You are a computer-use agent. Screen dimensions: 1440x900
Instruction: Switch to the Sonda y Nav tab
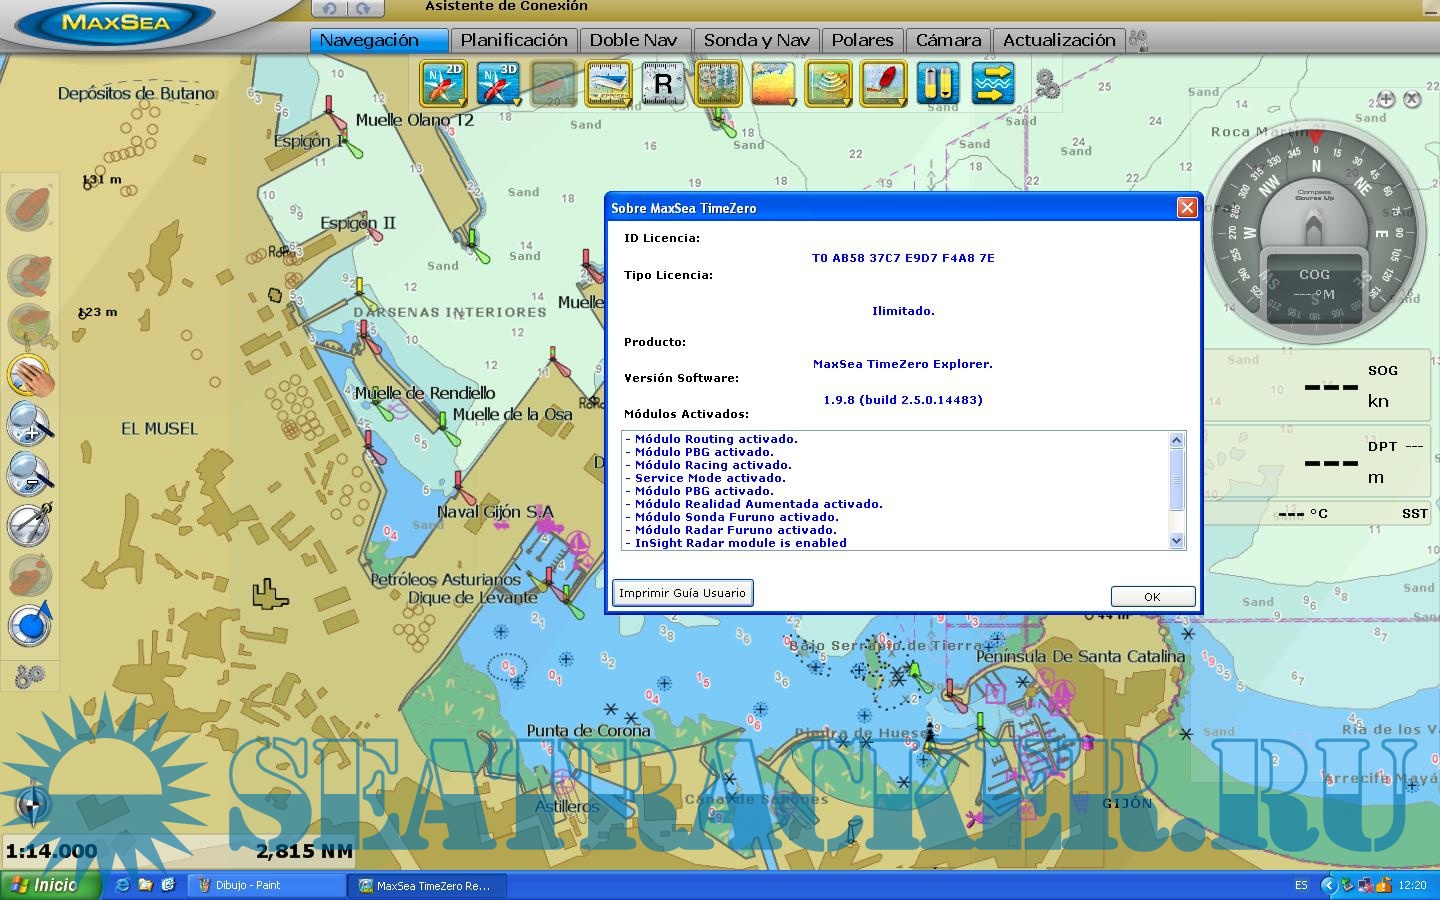756,40
